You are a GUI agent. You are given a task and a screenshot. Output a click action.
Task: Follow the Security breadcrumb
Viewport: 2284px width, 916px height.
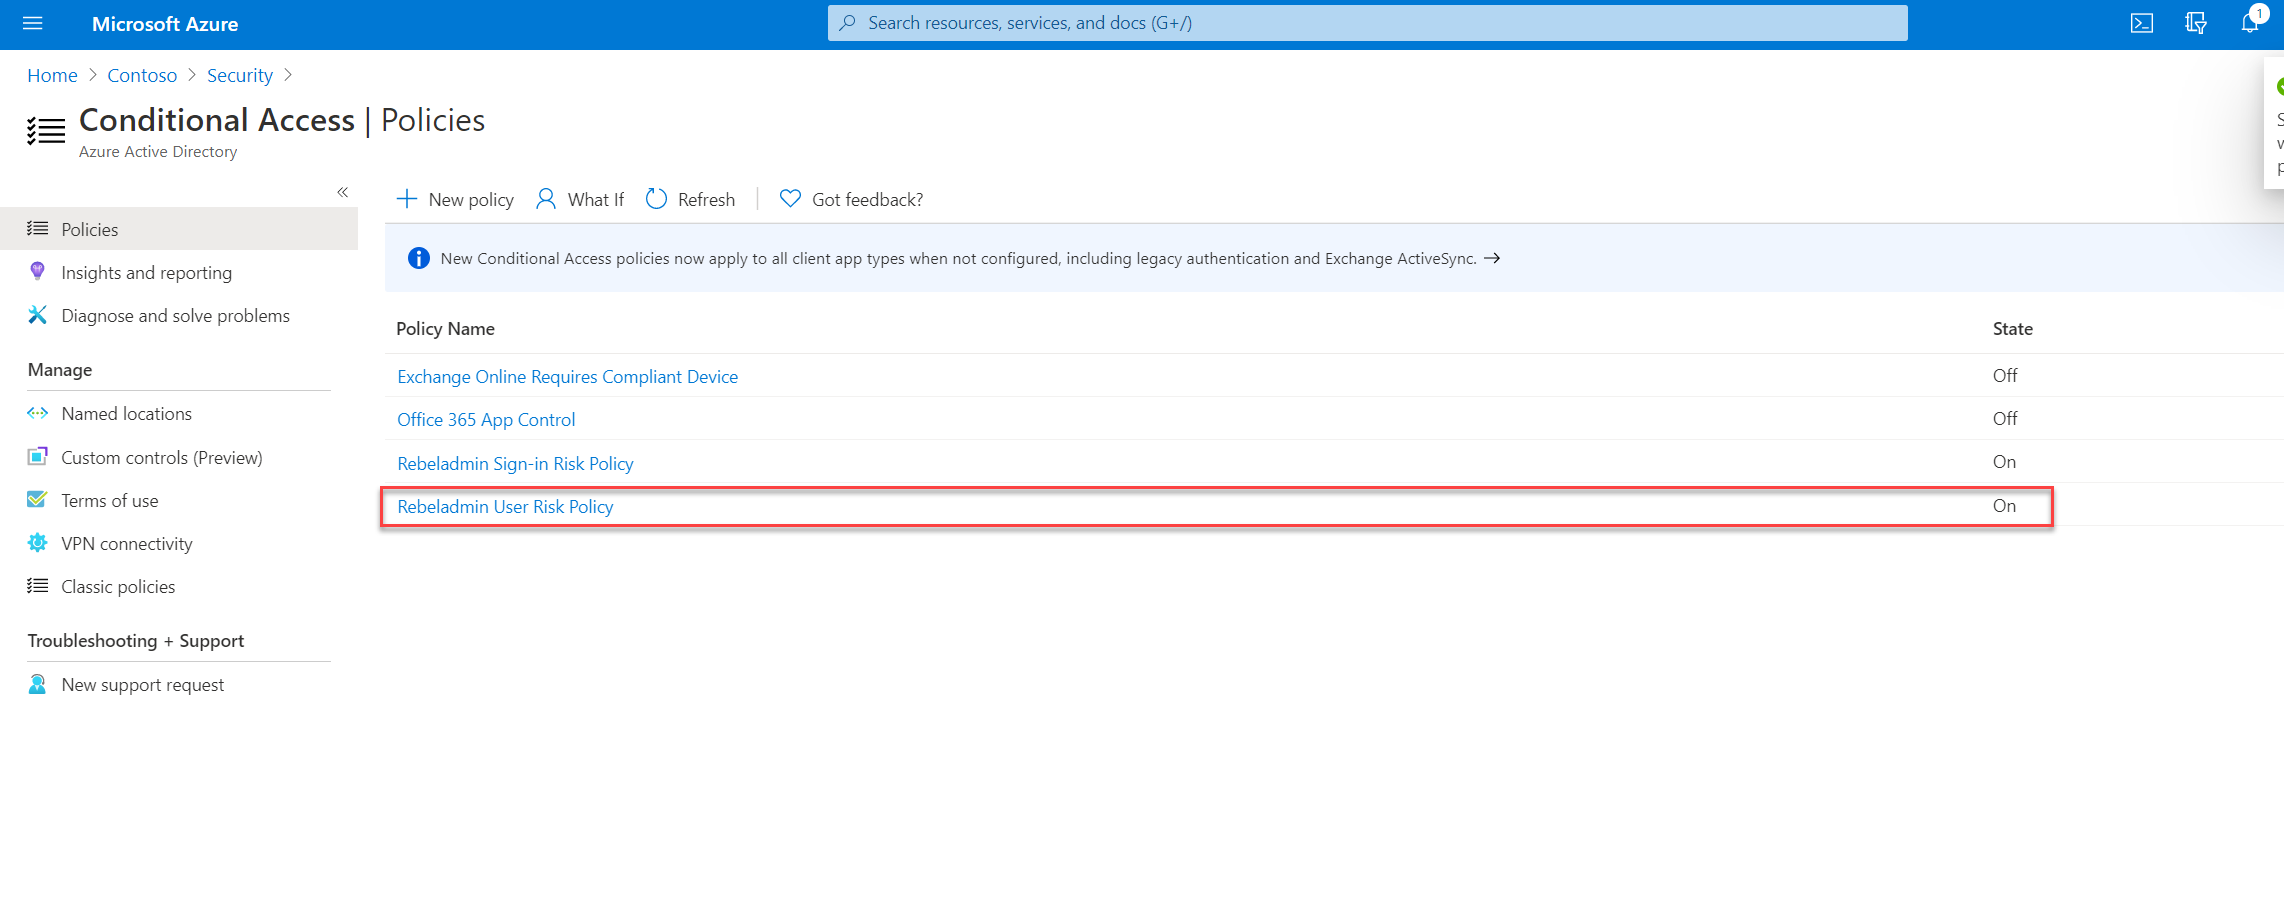(239, 75)
